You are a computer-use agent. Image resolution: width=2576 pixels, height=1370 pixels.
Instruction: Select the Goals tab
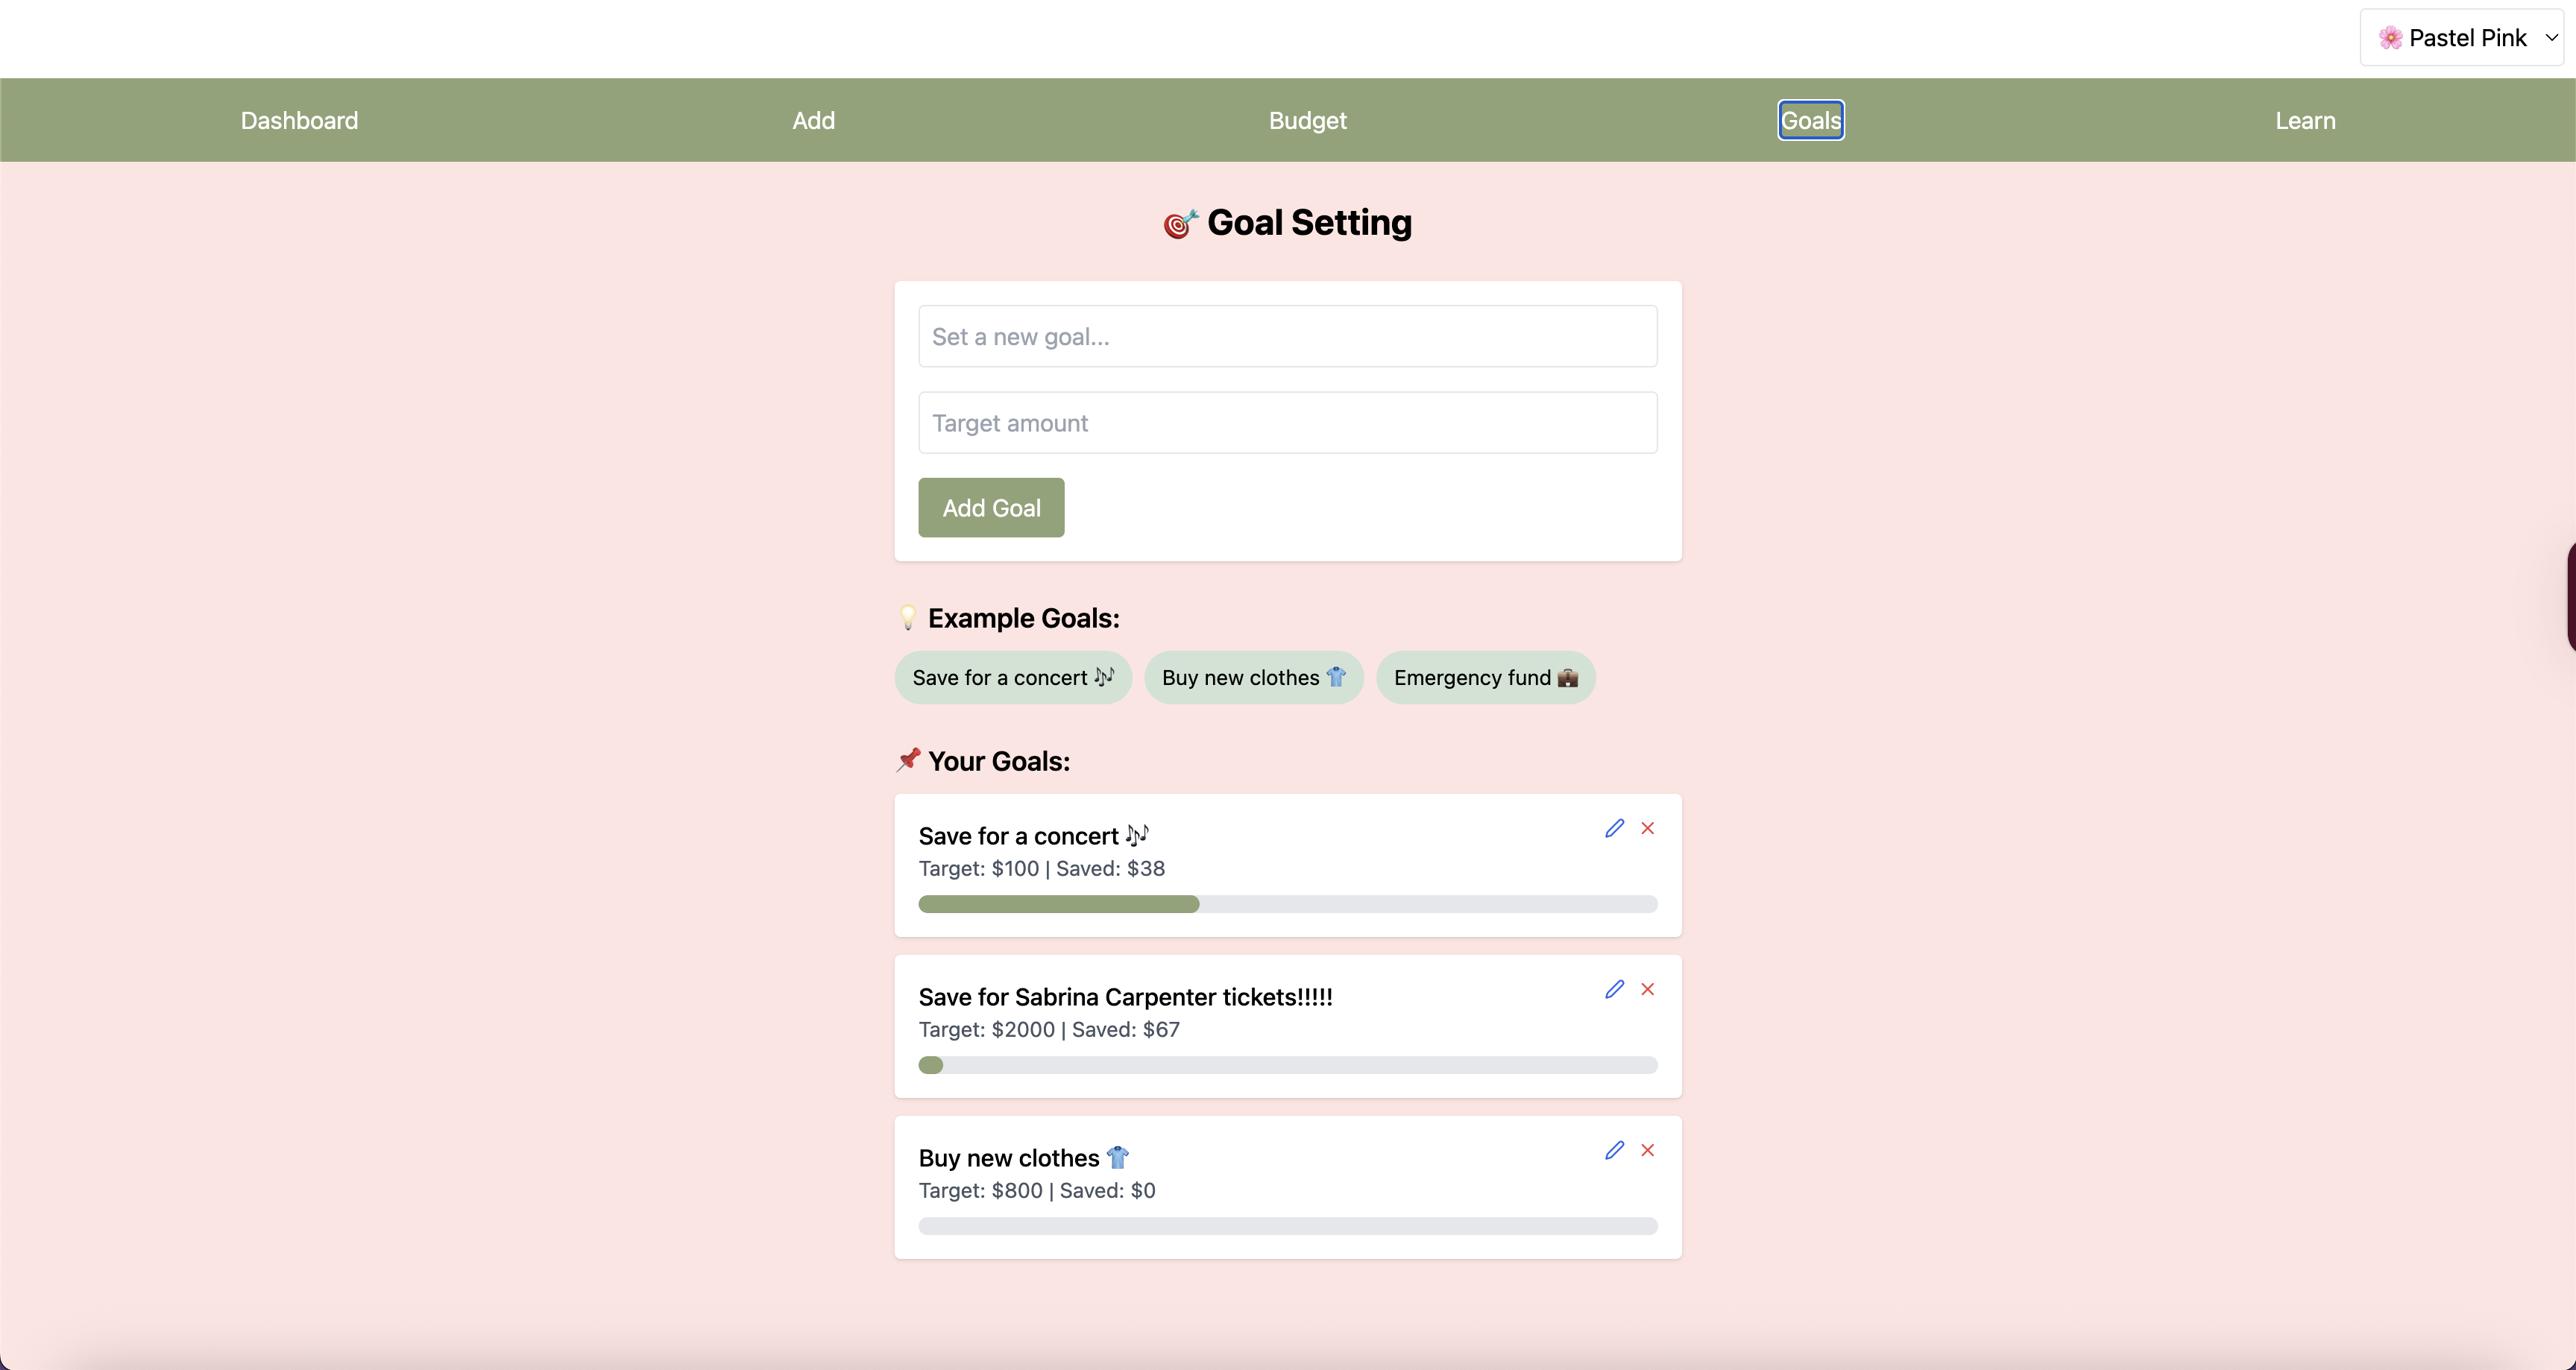[x=1810, y=120]
